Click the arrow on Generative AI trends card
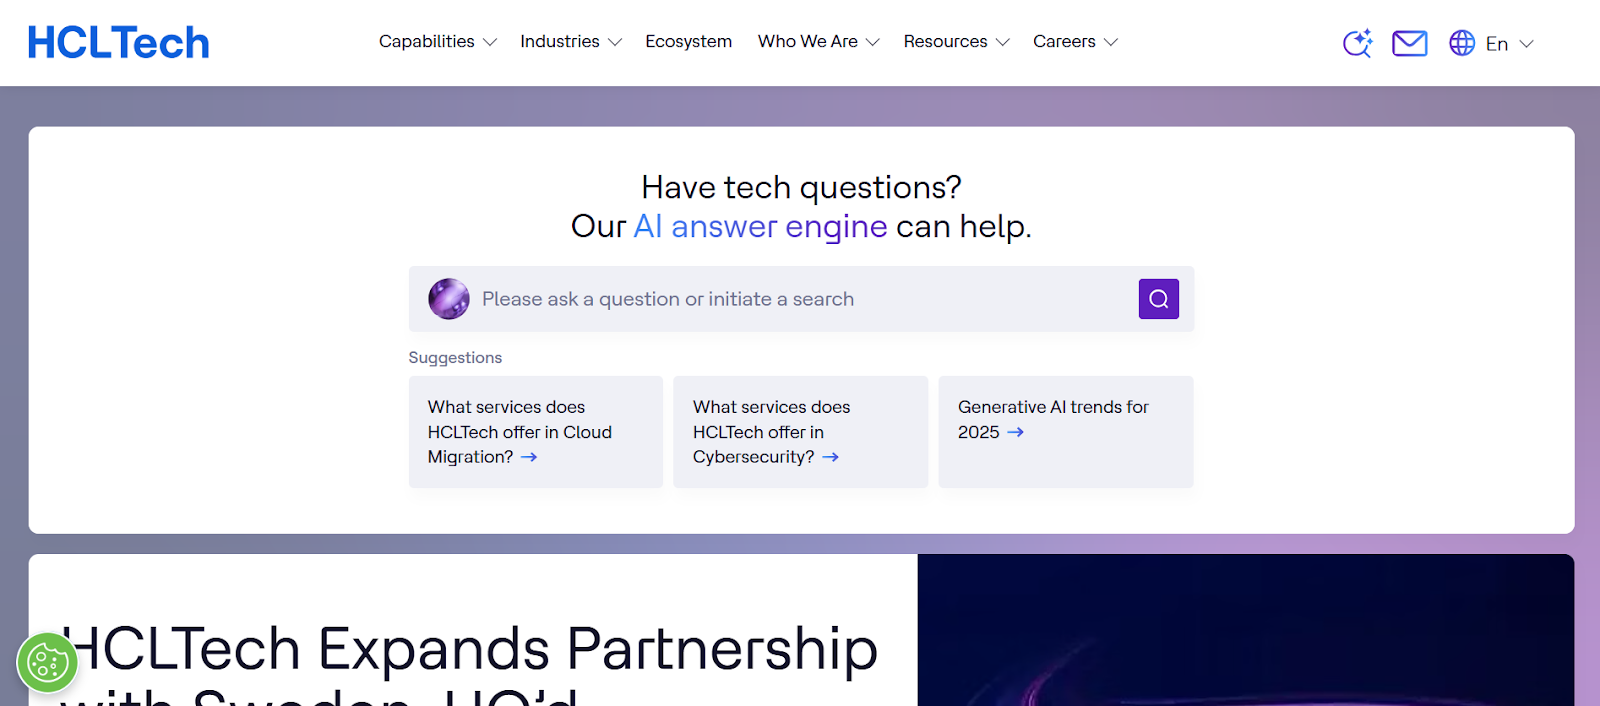The width and height of the screenshot is (1600, 706). coord(1017,432)
